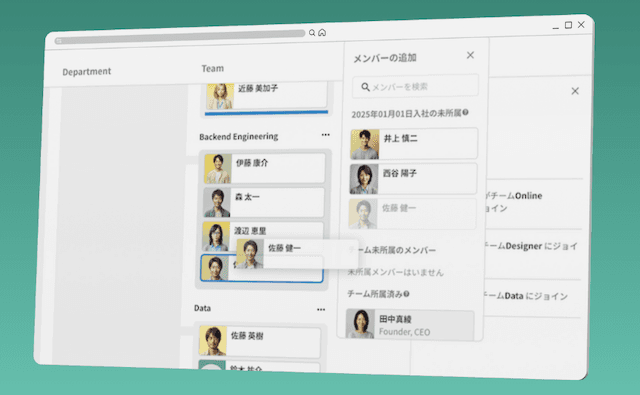The height and width of the screenshot is (395, 640).
Task: Select greyed member card 佐藤 健一 in panel
Action: [412, 214]
